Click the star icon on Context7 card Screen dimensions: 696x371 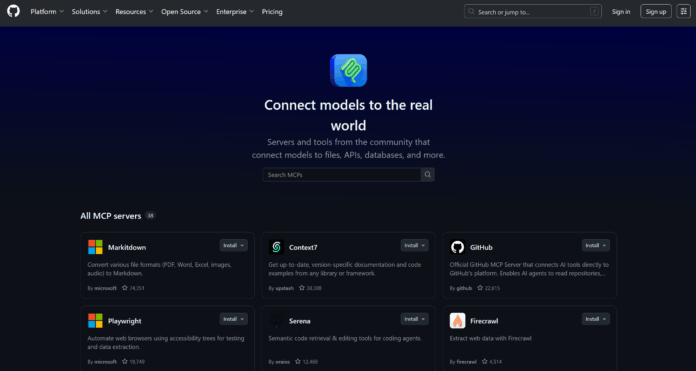[302, 288]
